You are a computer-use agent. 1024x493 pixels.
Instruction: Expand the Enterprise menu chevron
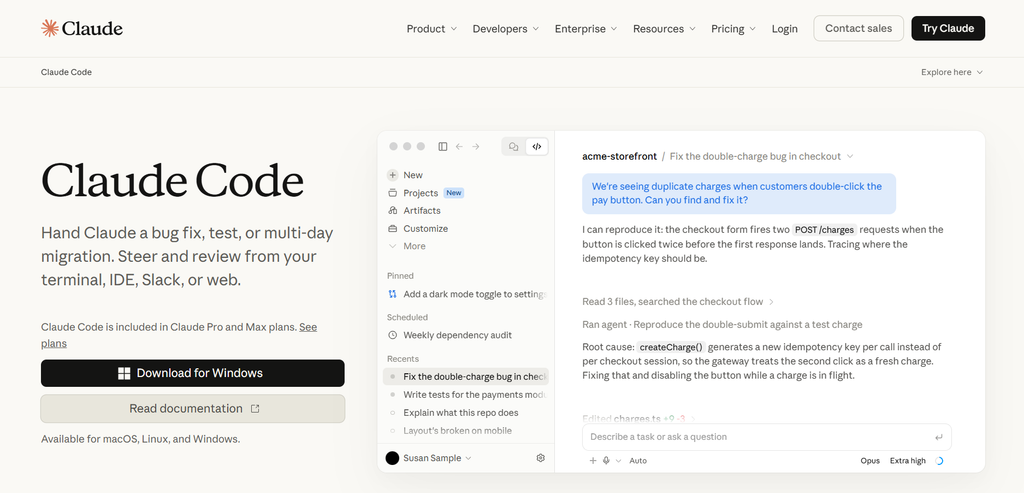[614, 29]
